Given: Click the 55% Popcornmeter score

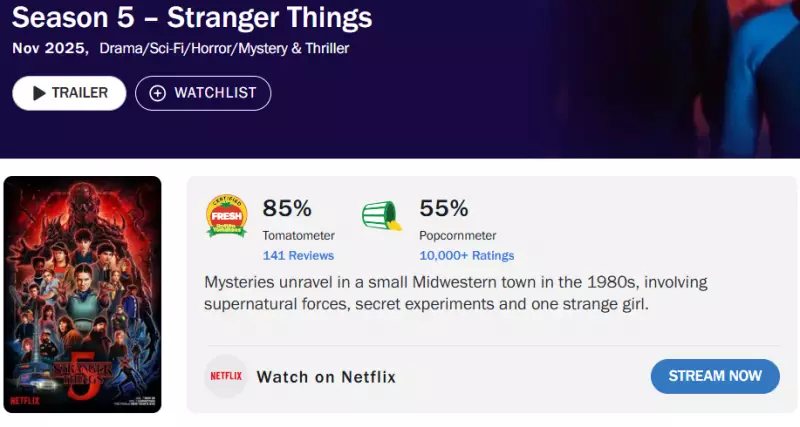Looking at the screenshot, I should pyautogui.click(x=444, y=209).
